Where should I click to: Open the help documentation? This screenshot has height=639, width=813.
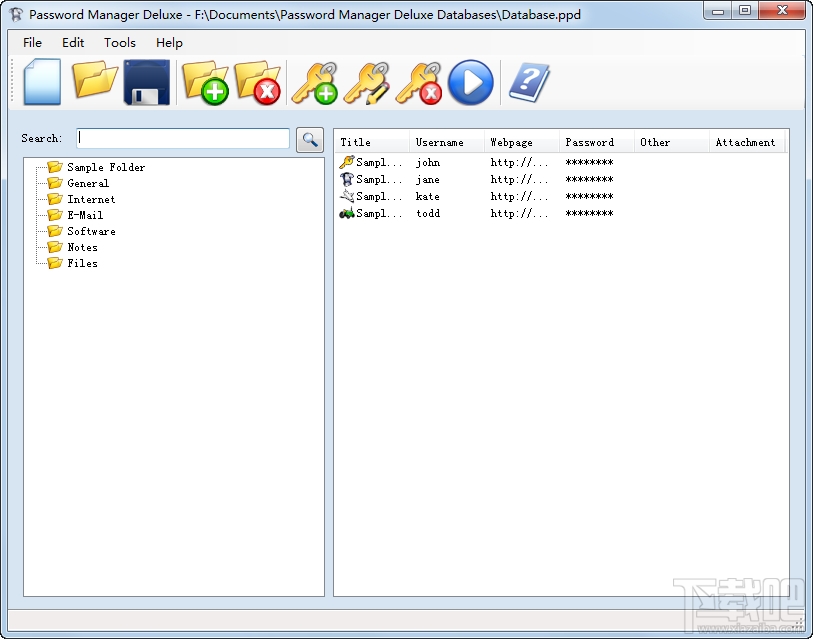(x=529, y=83)
